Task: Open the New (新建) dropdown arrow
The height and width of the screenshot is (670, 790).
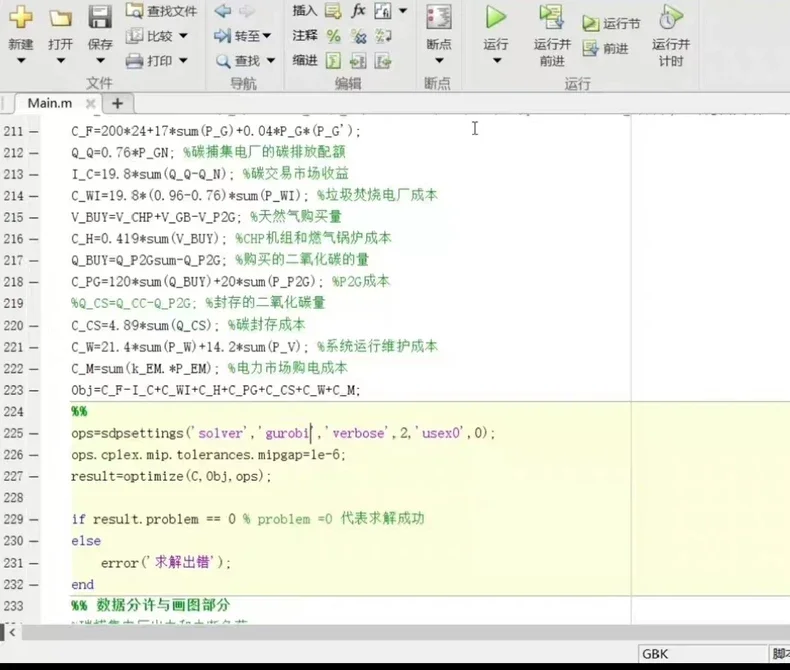Action: [x=21, y=61]
